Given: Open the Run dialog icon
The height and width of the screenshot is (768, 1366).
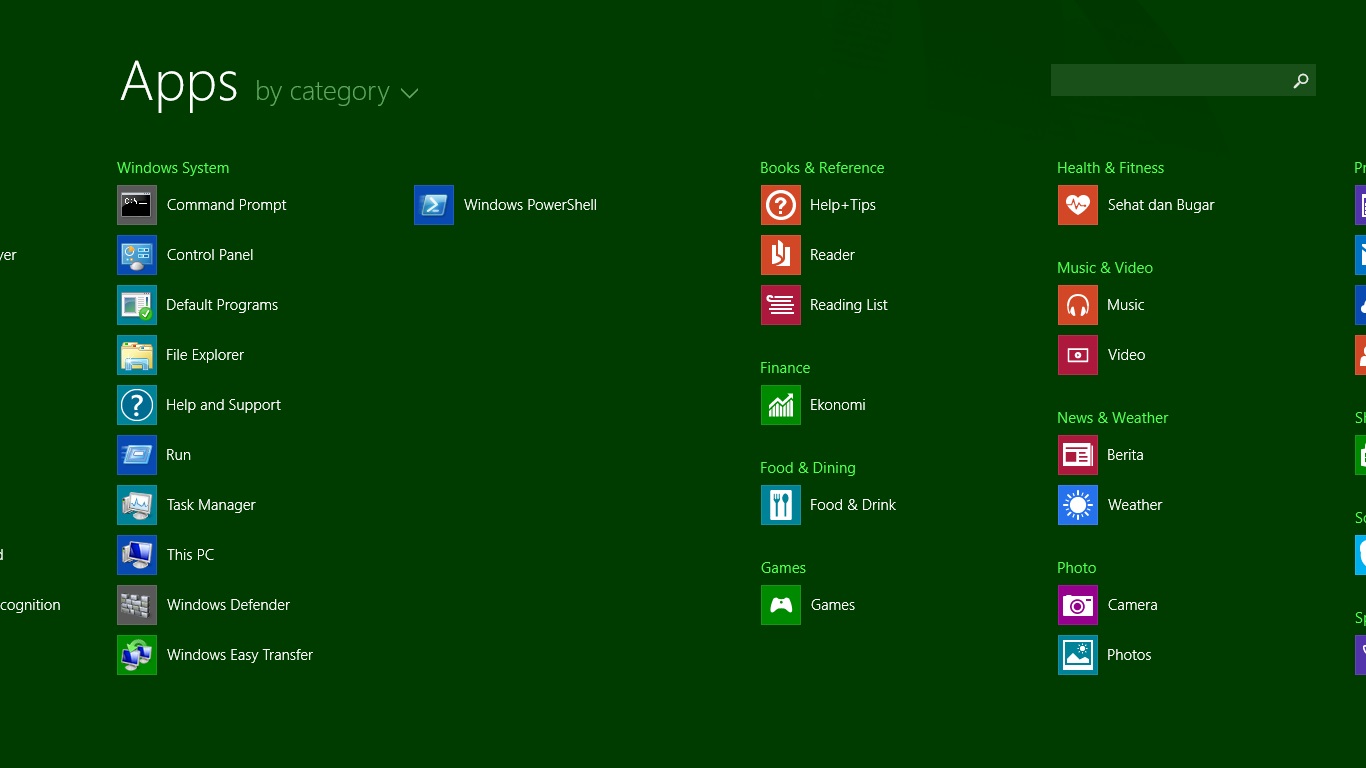Looking at the screenshot, I should 137,455.
